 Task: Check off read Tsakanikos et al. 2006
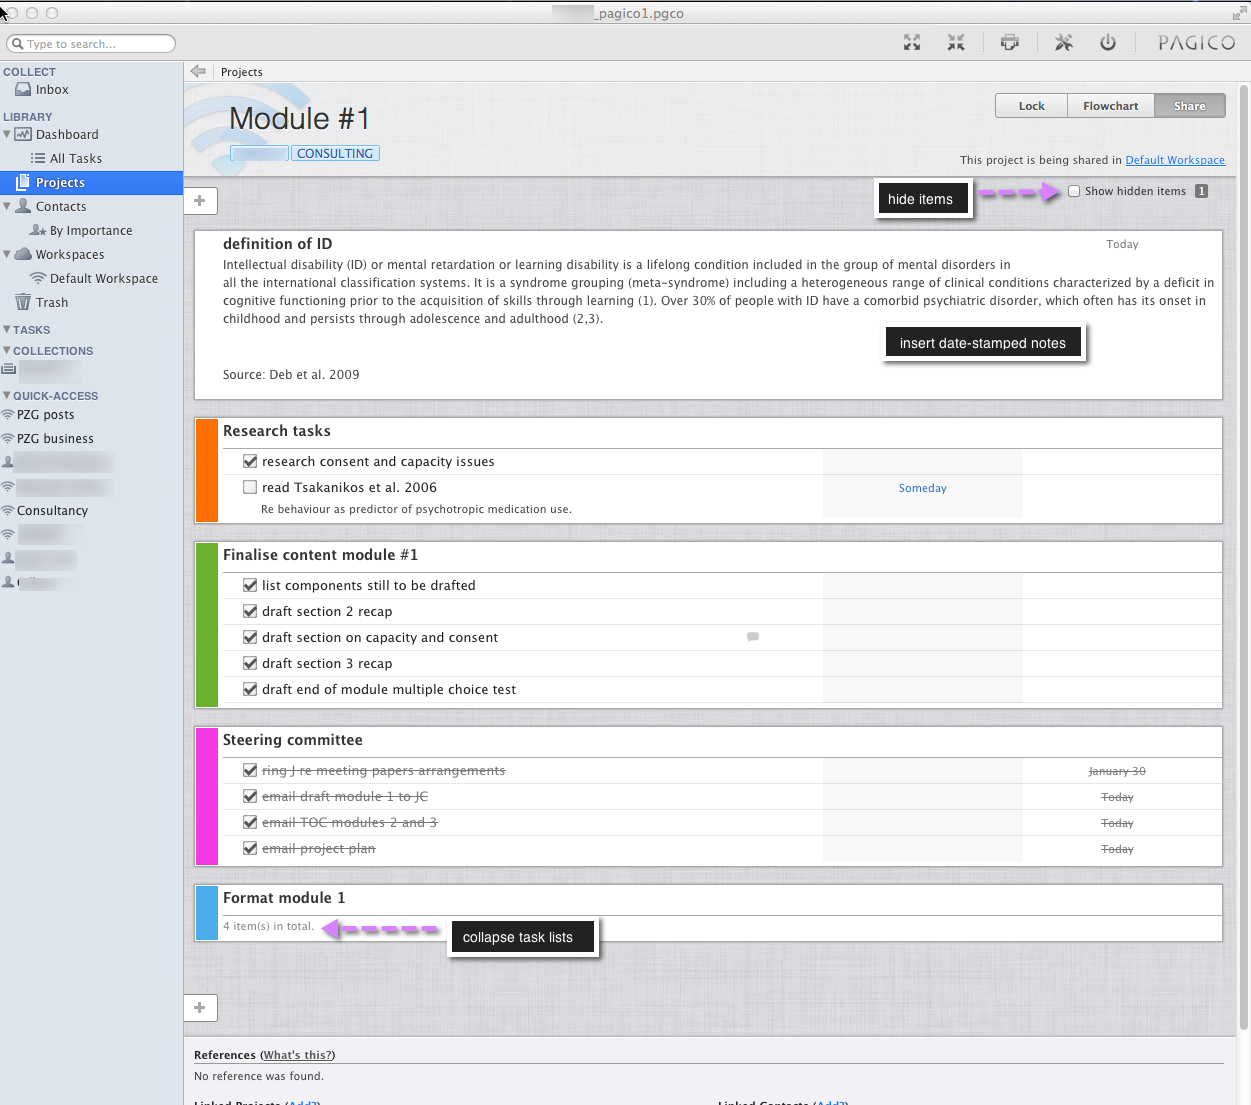click(x=250, y=488)
